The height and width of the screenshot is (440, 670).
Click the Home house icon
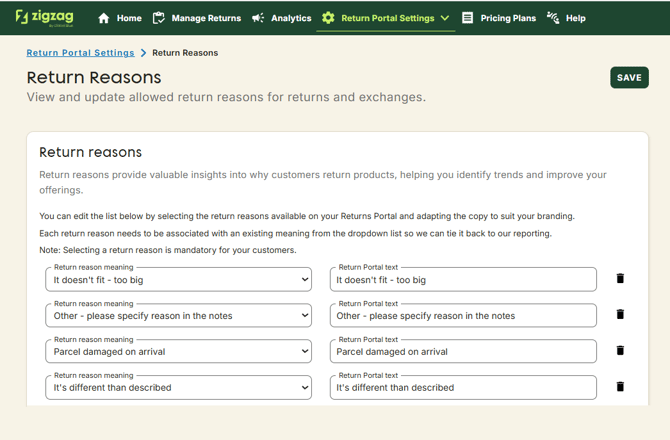[x=103, y=18]
